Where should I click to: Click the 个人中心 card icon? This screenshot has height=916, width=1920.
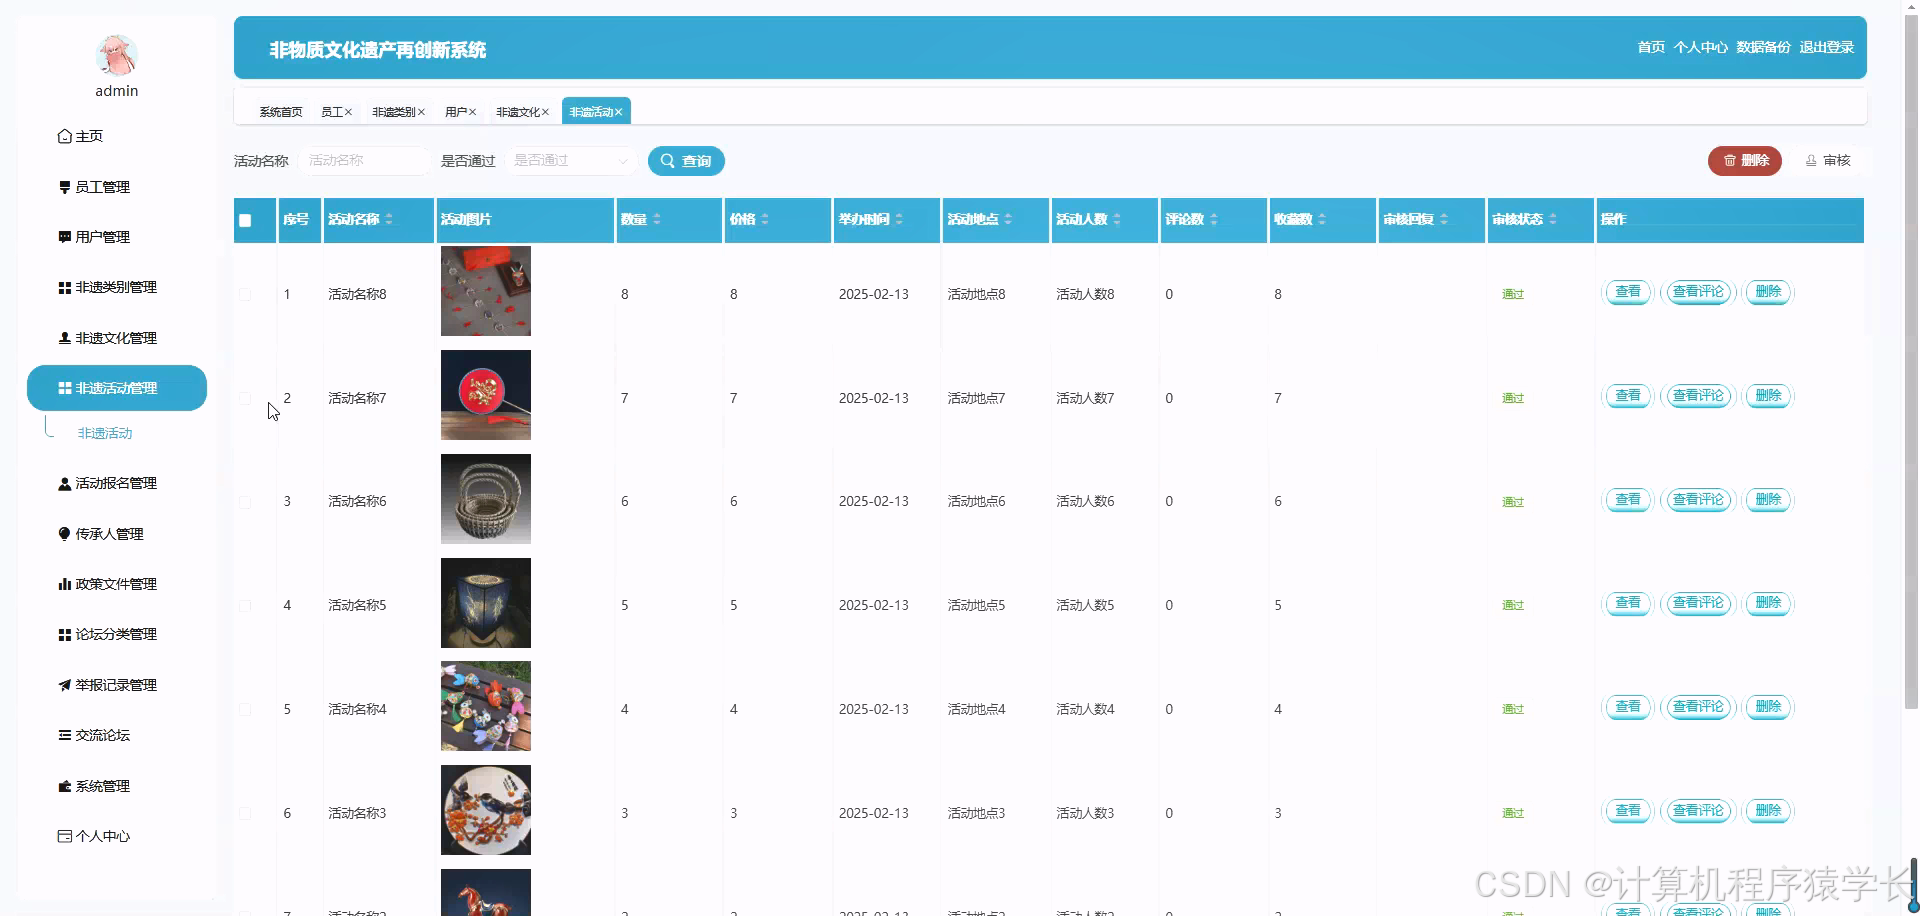tap(65, 836)
